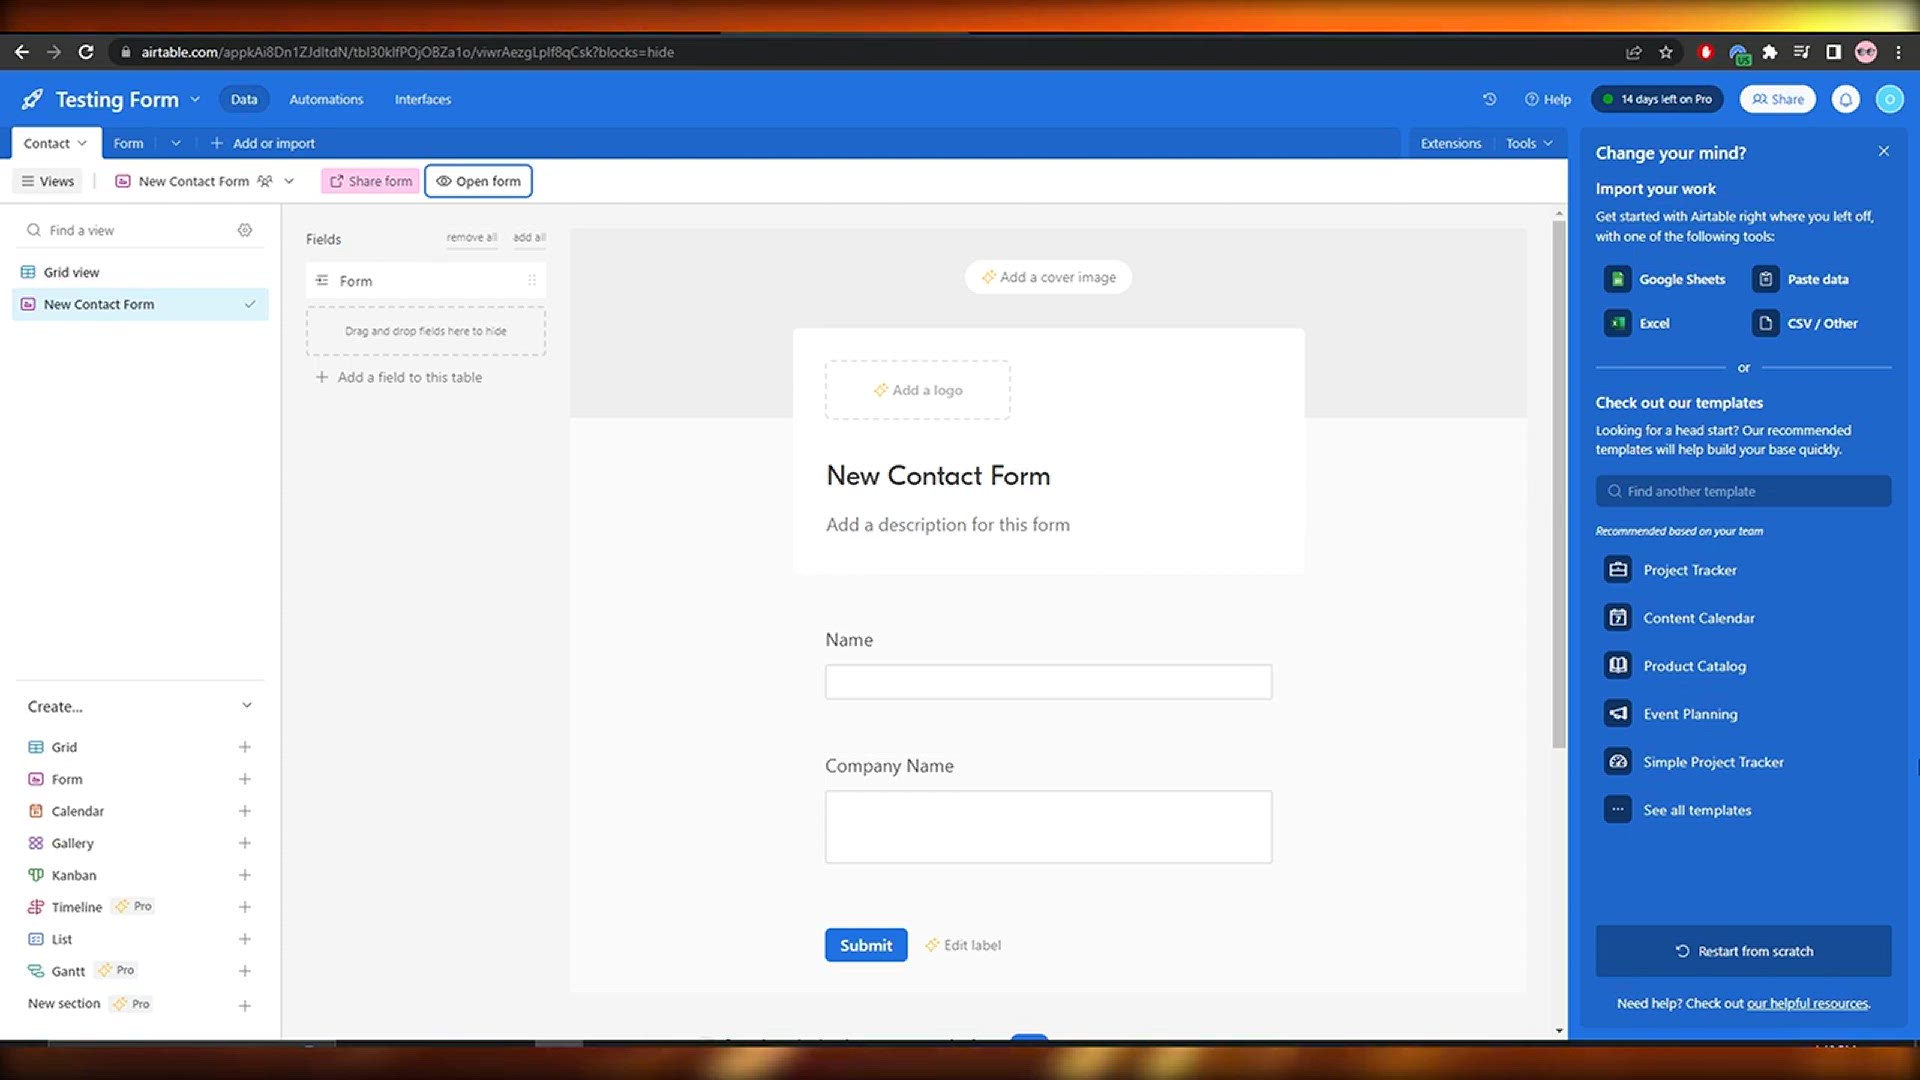1920x1080 pixels.
Task: Select New Contact Form view
Action: point(140,304)
